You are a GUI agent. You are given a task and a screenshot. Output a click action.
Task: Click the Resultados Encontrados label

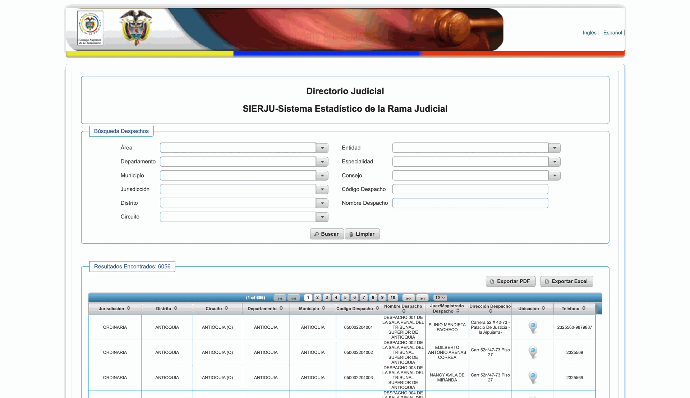point(132,267)
